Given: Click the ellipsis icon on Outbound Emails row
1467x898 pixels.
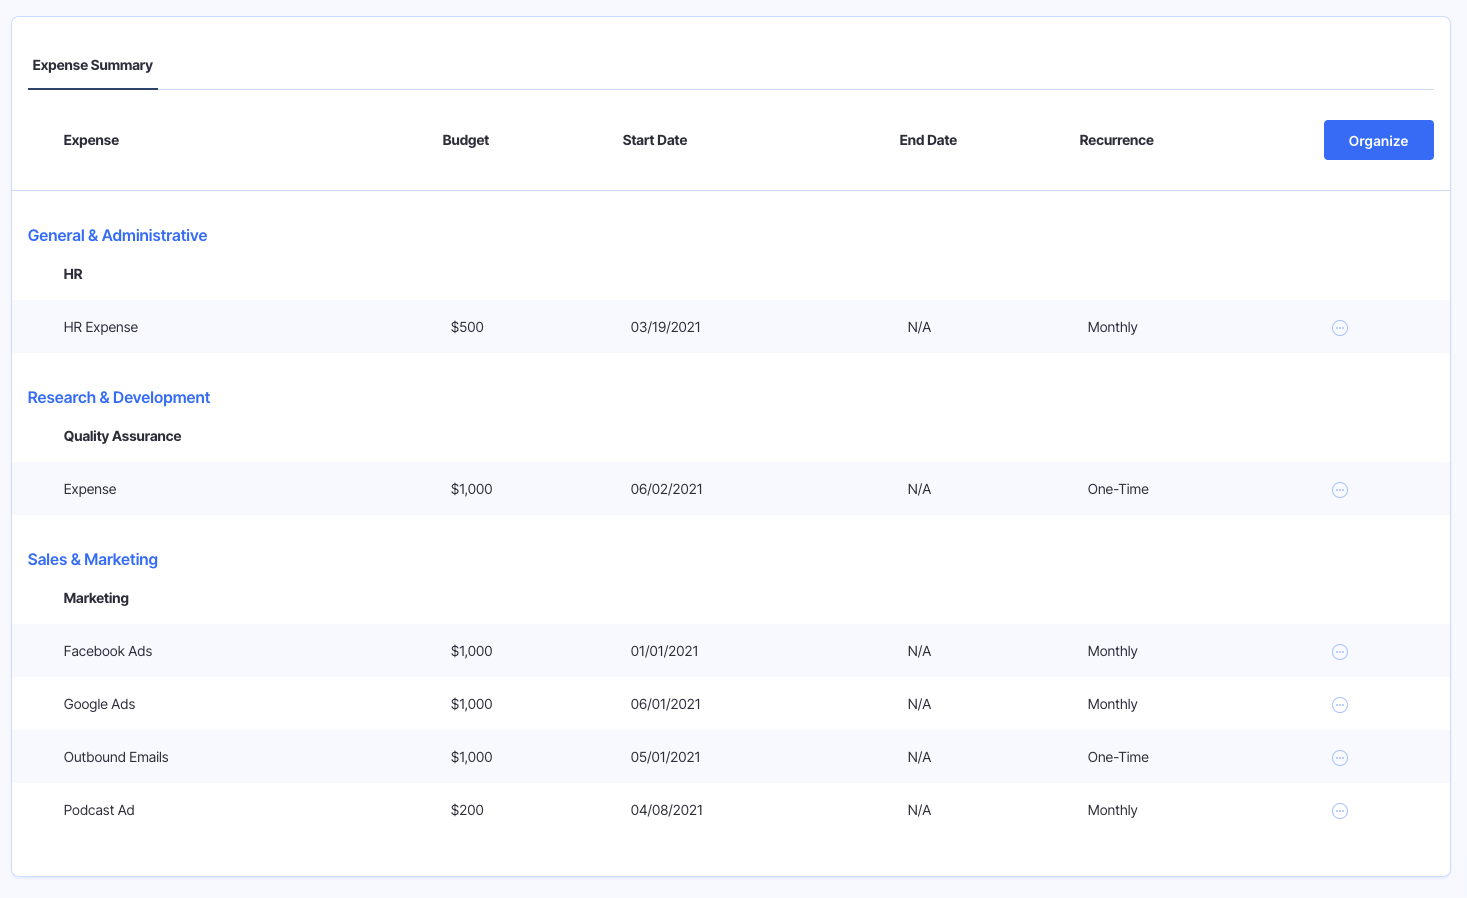Looking at the screenshot, I should coord(1340,757).
